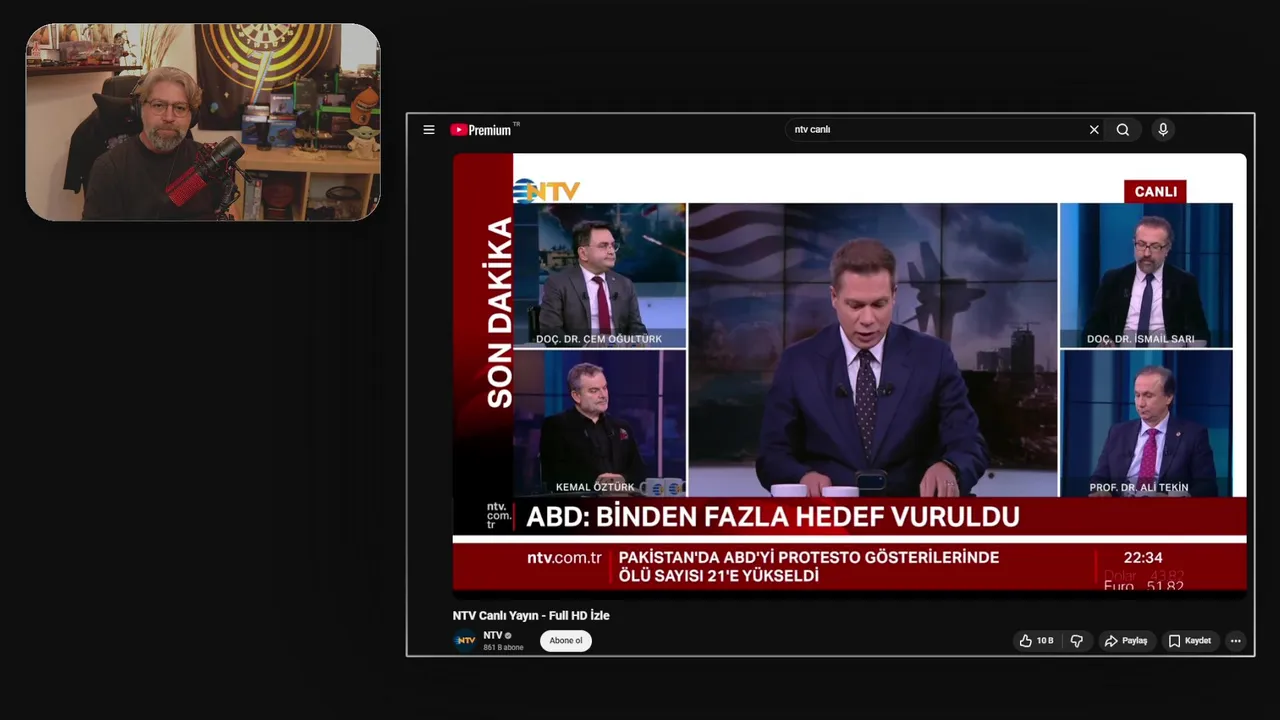The width and height of the screenshot is (1280, 720).
Task: Open the YouTube hamburger guide menu
Action: (429, 130)
